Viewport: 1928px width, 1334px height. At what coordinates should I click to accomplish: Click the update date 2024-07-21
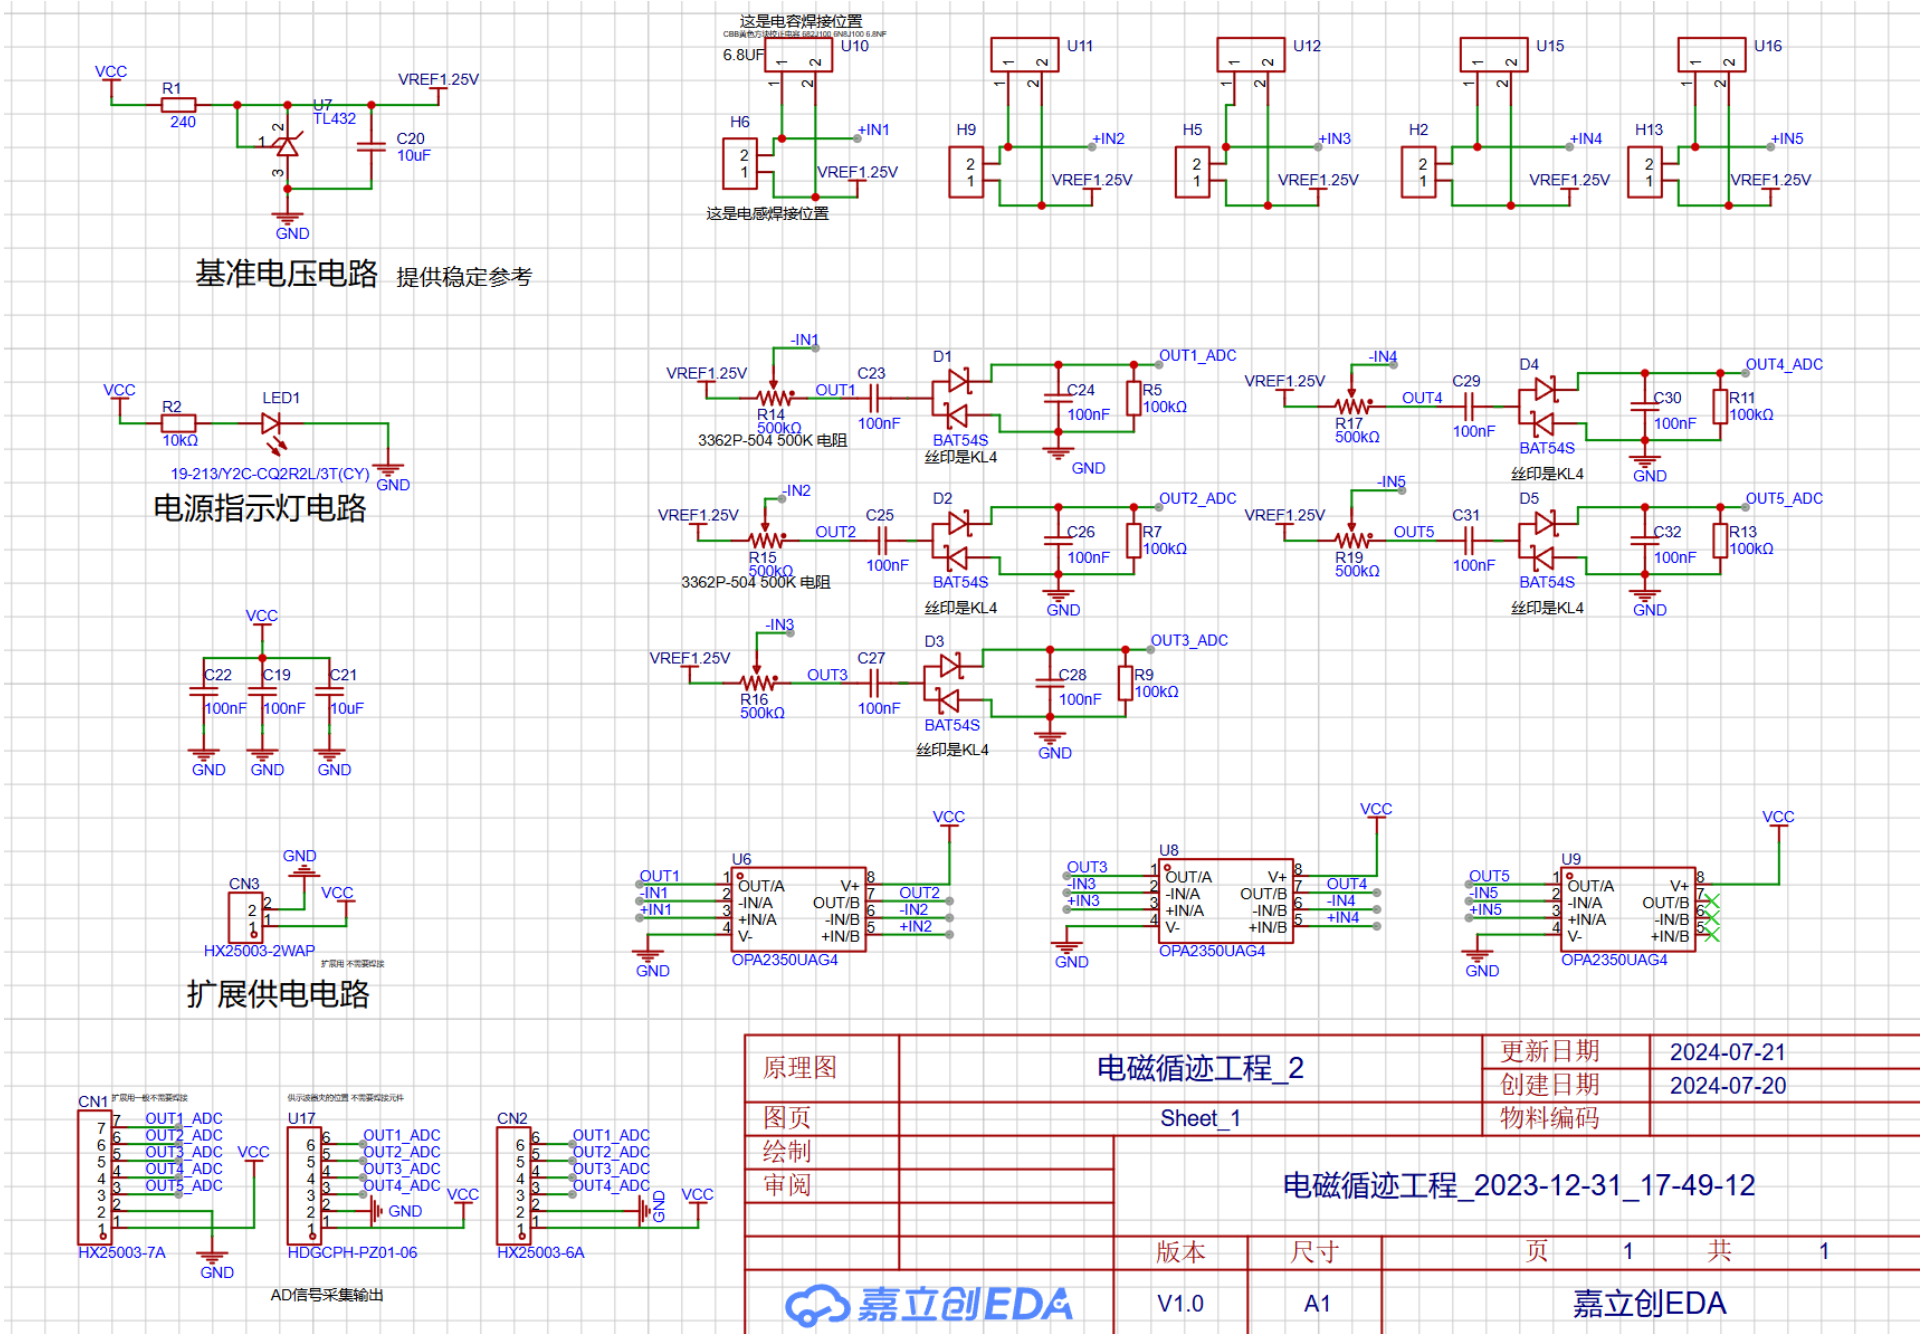(1729, 1053)
